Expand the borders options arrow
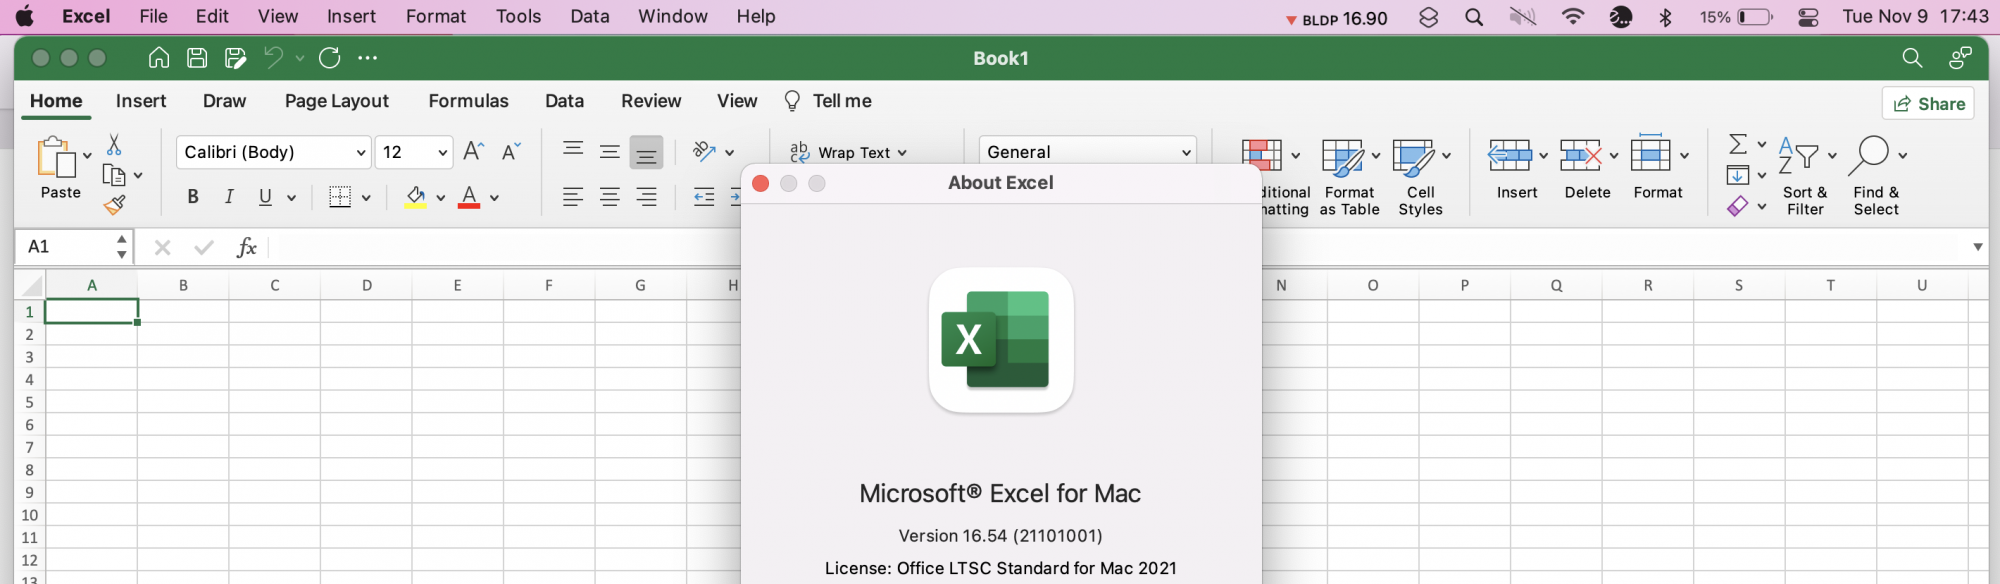Viewport: 2000px width, 584px height. tap(366, 198)
